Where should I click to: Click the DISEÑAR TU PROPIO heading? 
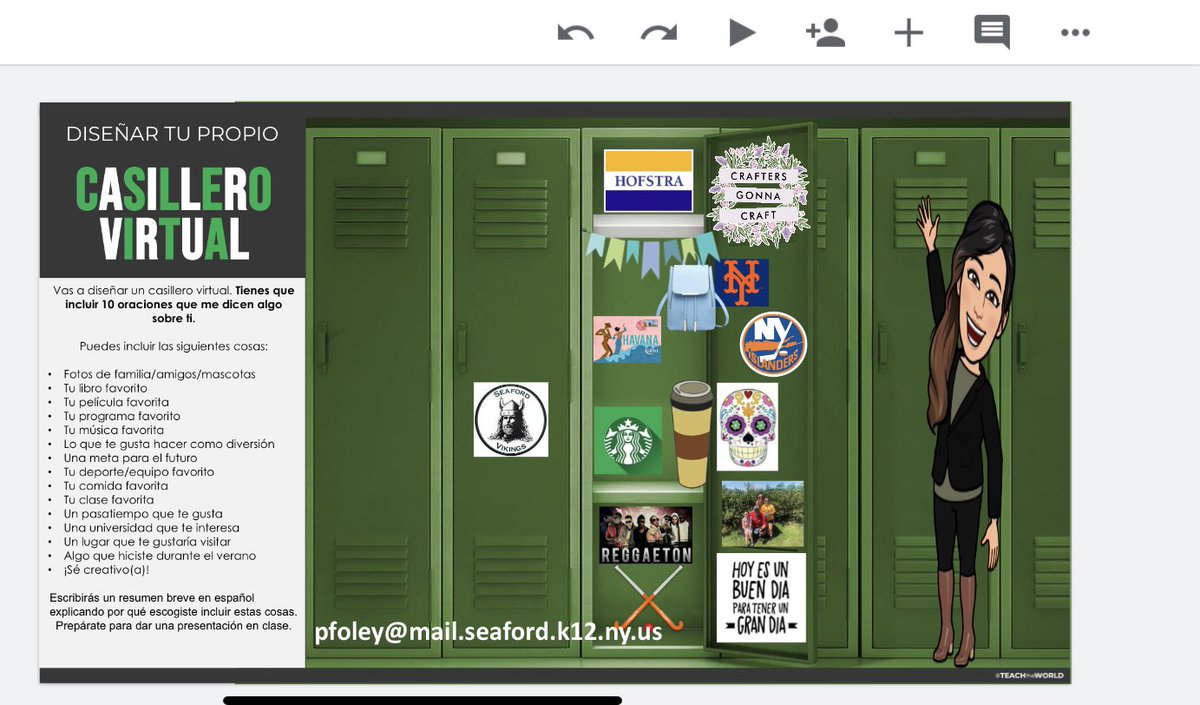point(172,133)
